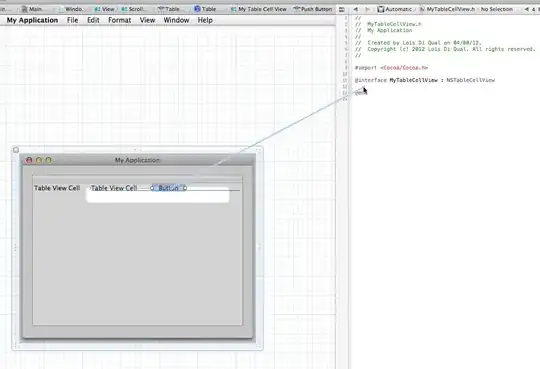Open the Format menu in designed menu bar
540x369 pixels.
120,20
